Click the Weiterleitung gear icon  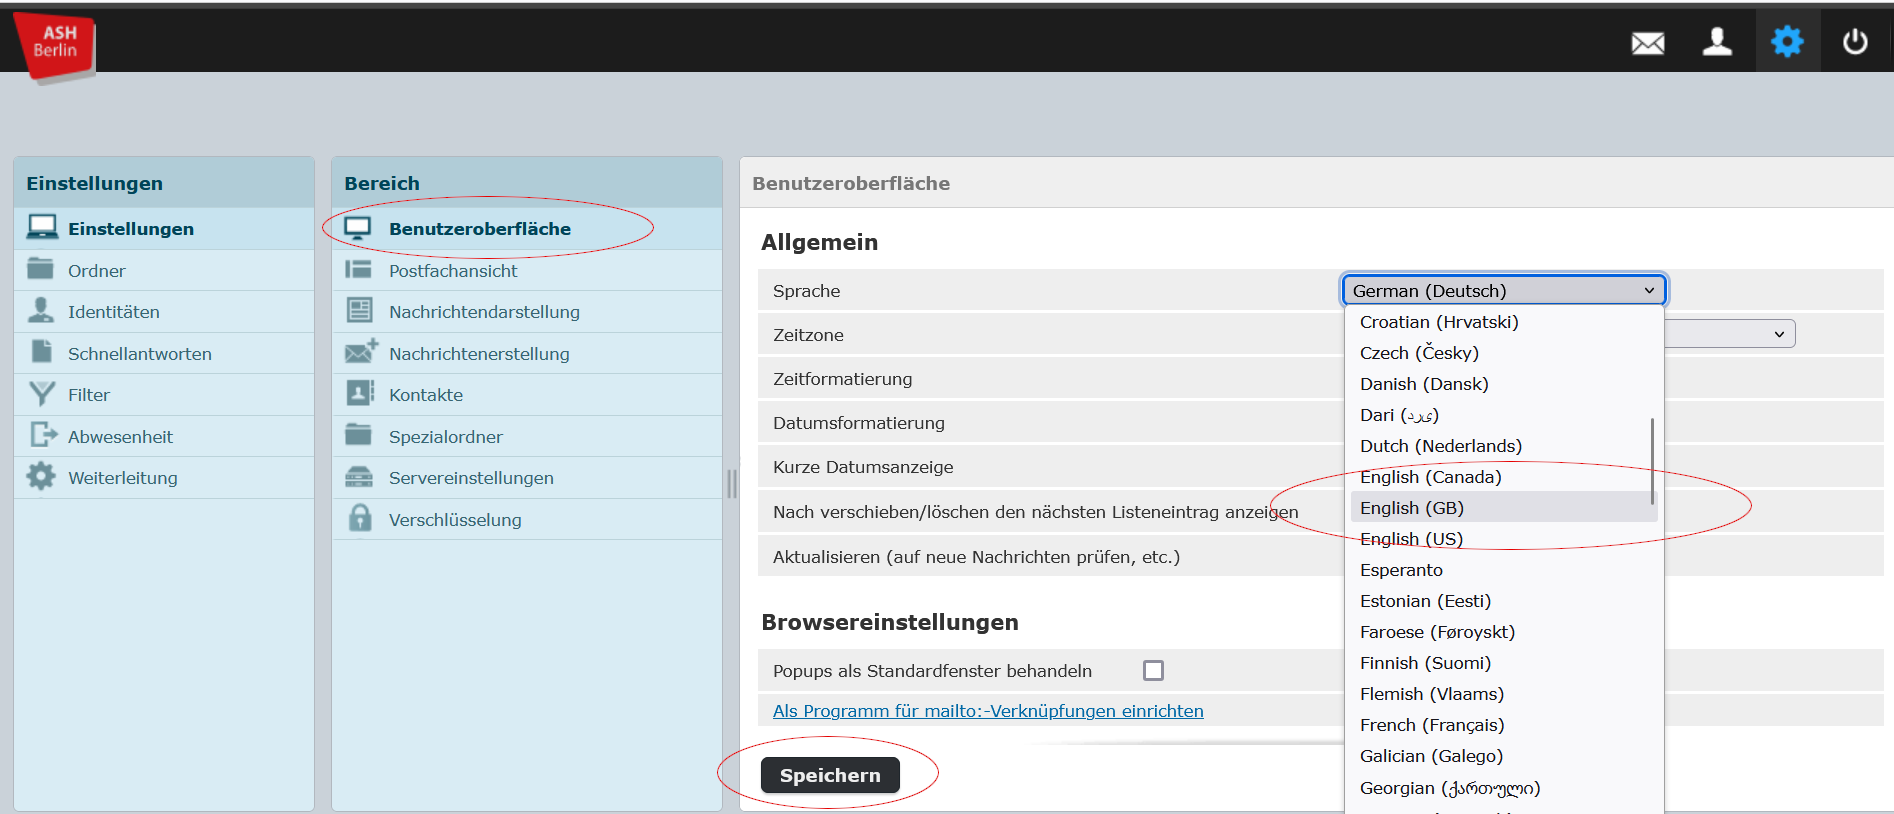(41, 476)
